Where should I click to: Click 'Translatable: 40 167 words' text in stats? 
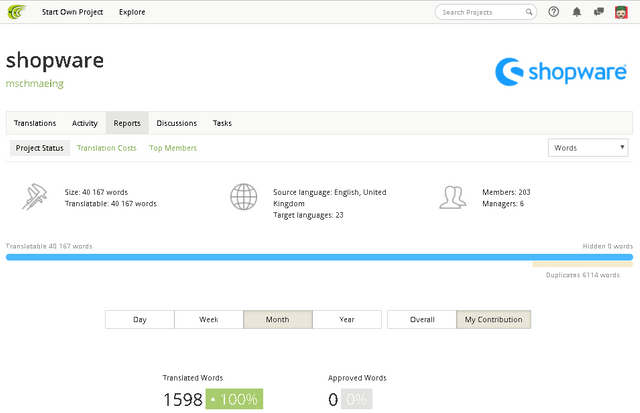click(x=111, y=204)
